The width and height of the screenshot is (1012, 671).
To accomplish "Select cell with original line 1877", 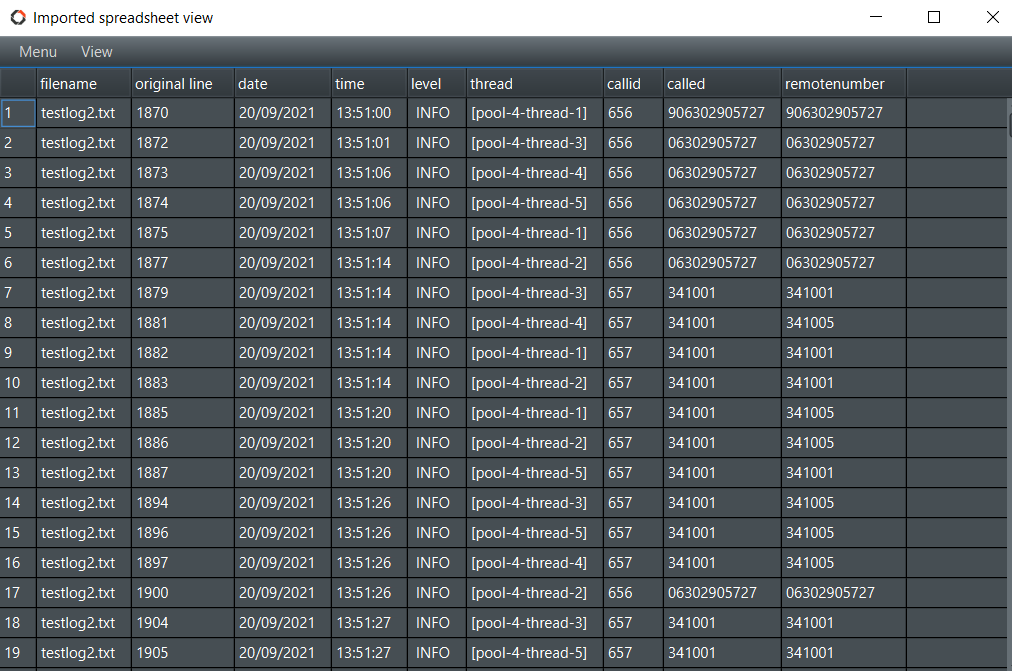I will [183, 263].
